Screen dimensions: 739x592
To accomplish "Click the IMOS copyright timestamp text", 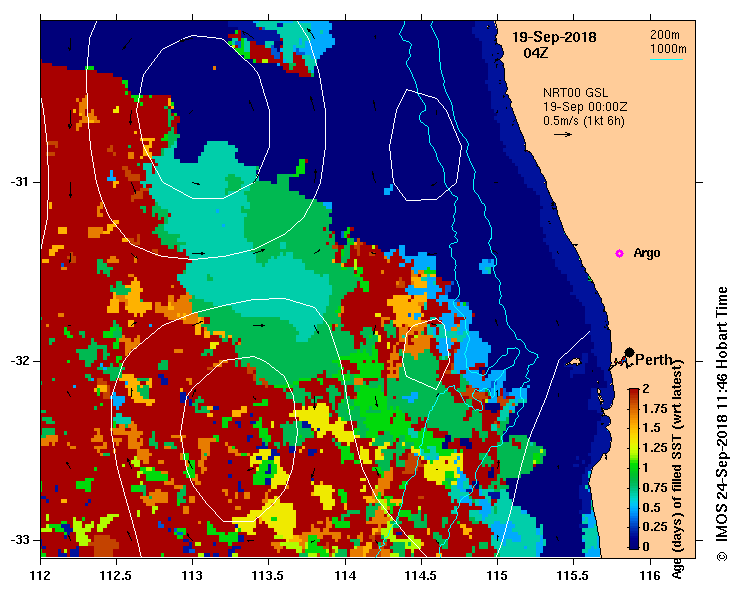I will click(722, 424).
